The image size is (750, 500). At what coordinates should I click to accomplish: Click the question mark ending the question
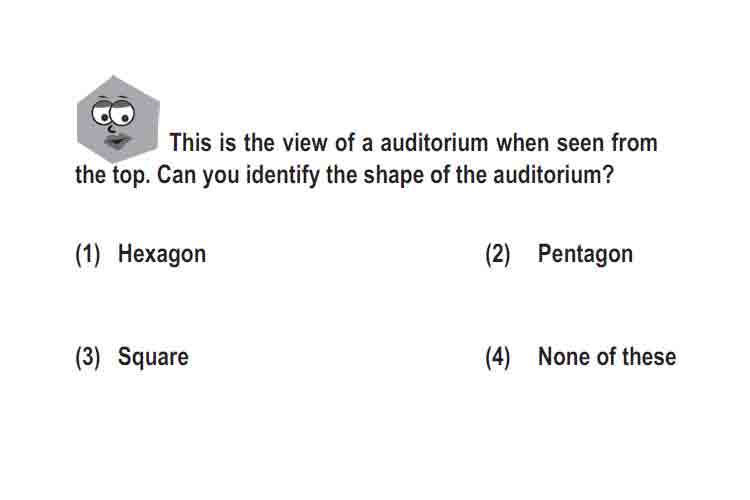point(608,174)
